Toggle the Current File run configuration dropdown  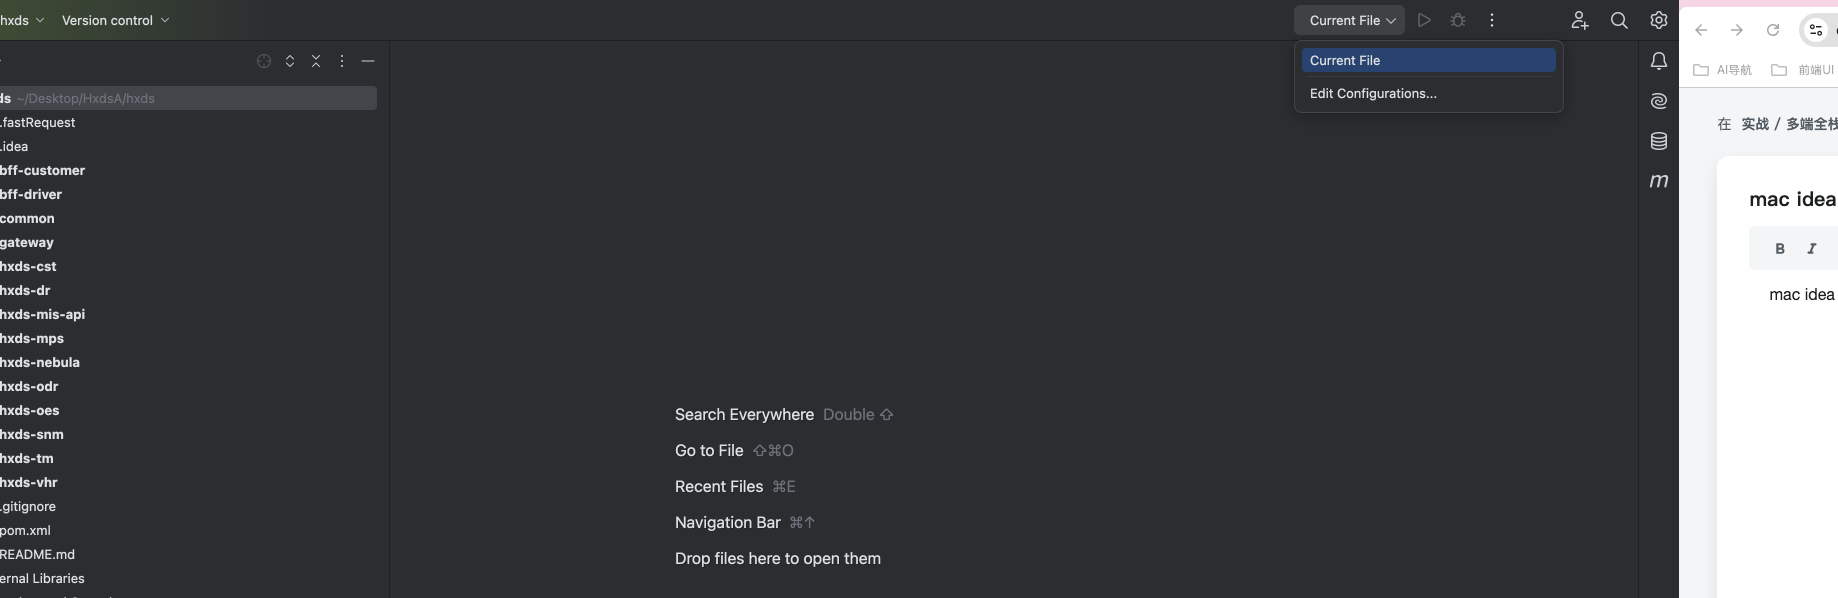click(x=1351, y=20)
